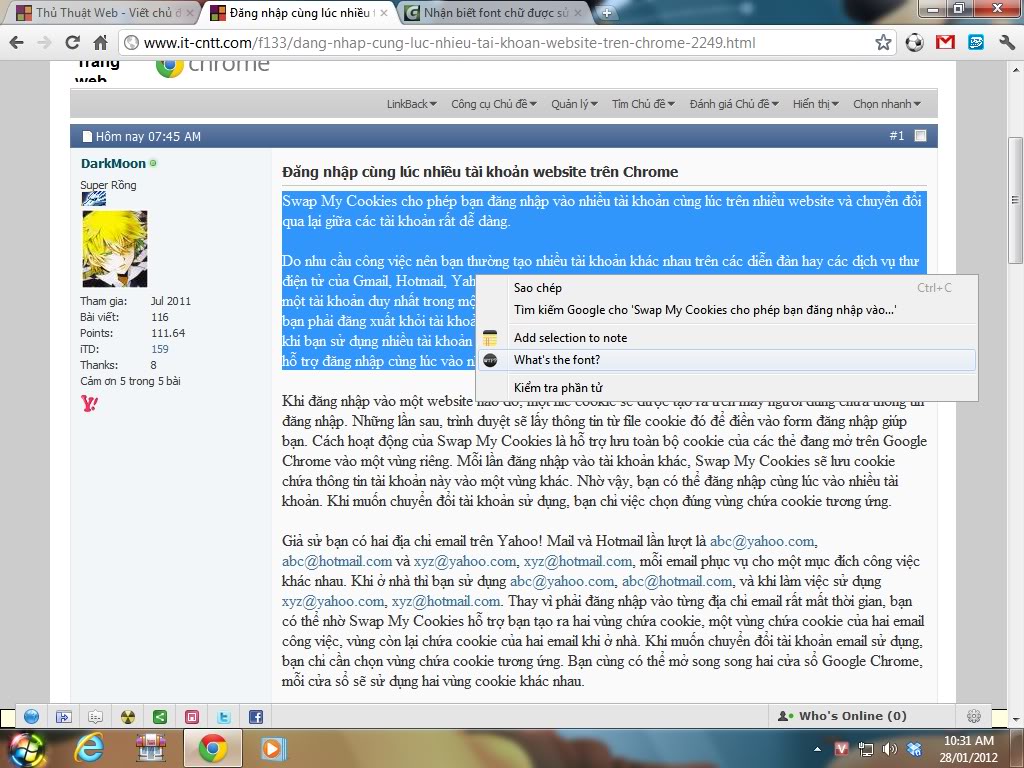Click the speech bubble icon in footer bar
Image resolution: width=1024 pixels, height=768 pixels.
95,716
